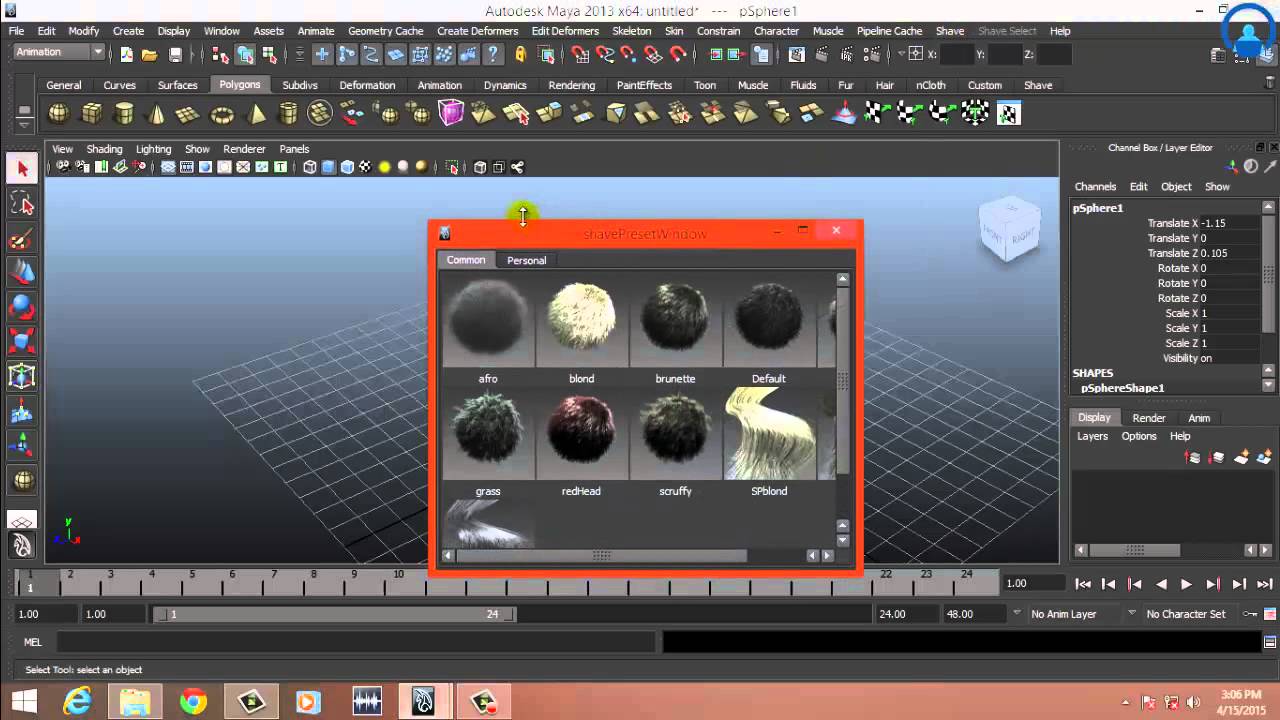This screenshot has width=1280, height=720.
Task: Click the New scene icon
Action: [126, 54]
